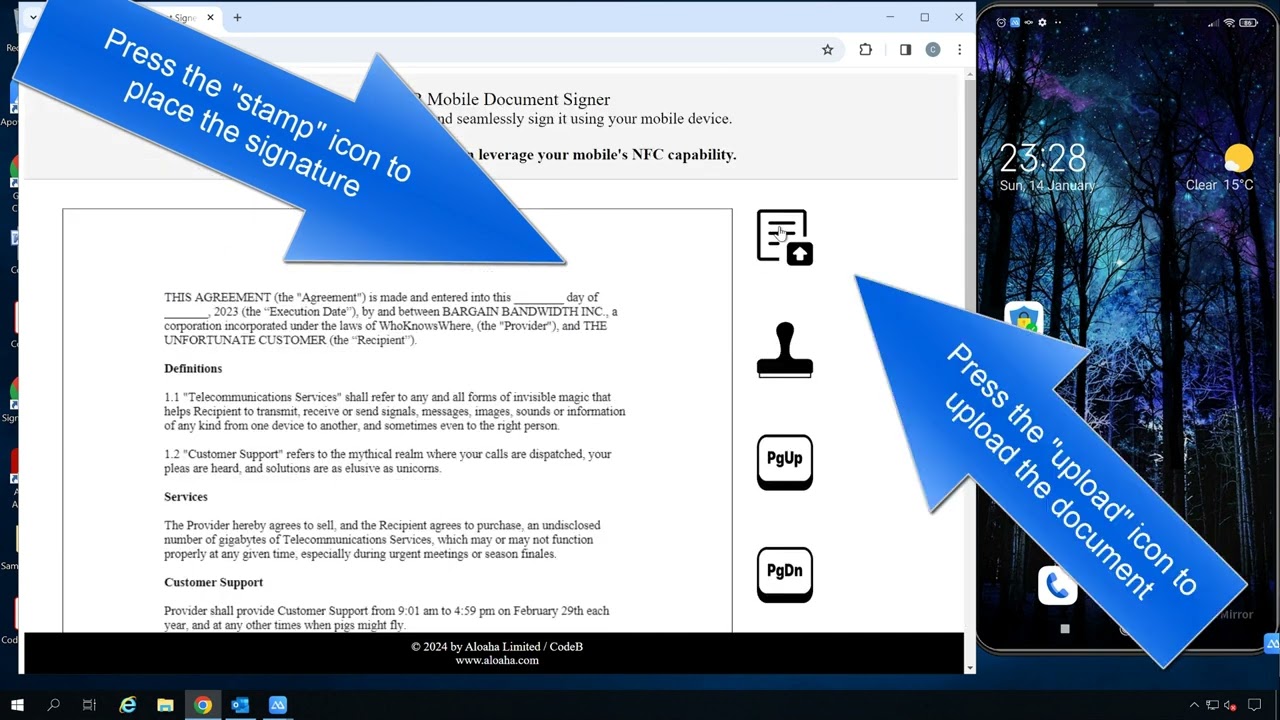
Task: Open the Chrome extensions puzzle icon
Action: pos(865,50)
